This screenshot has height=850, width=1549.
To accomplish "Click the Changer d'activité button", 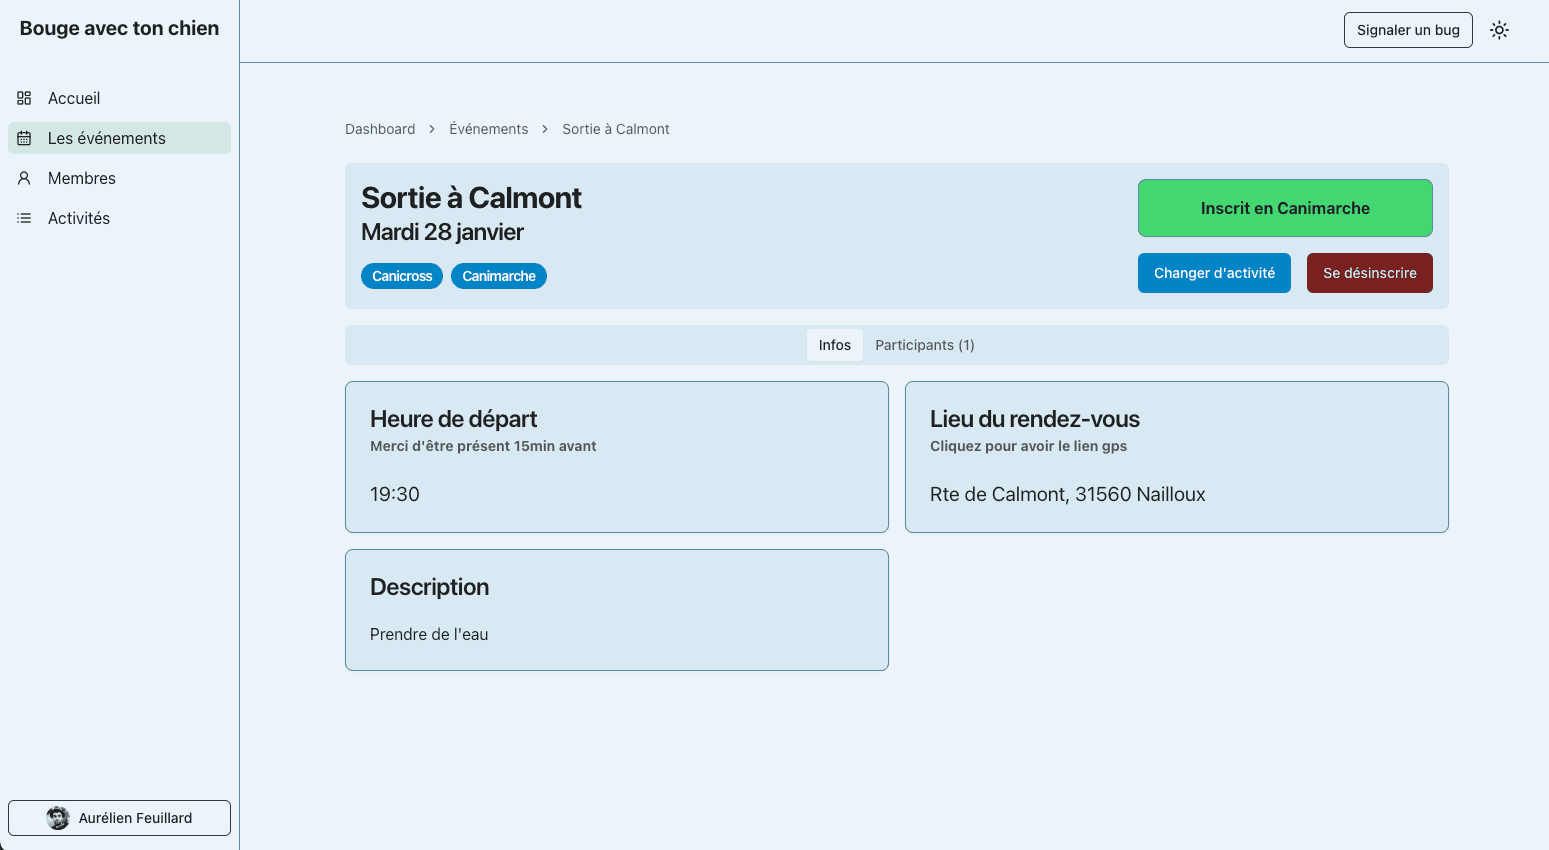I will pyautogui.click(x=1214, y=273).
